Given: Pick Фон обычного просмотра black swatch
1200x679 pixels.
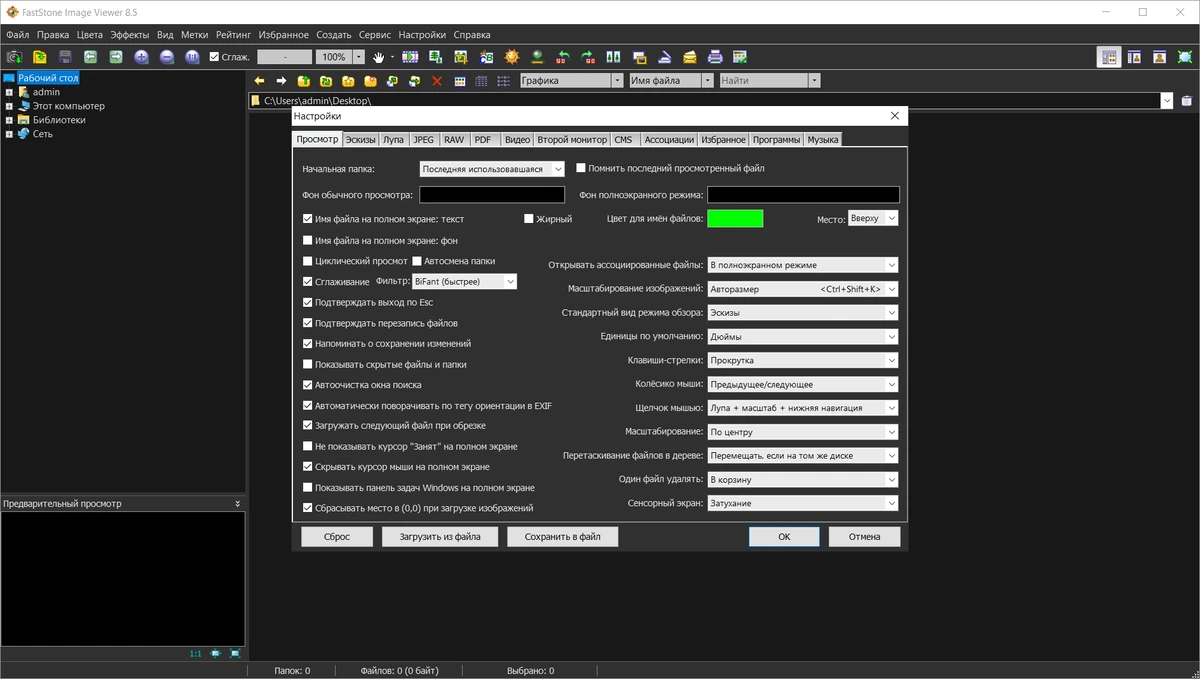Looking at the screenshot, I should click(x=492, y=195).
